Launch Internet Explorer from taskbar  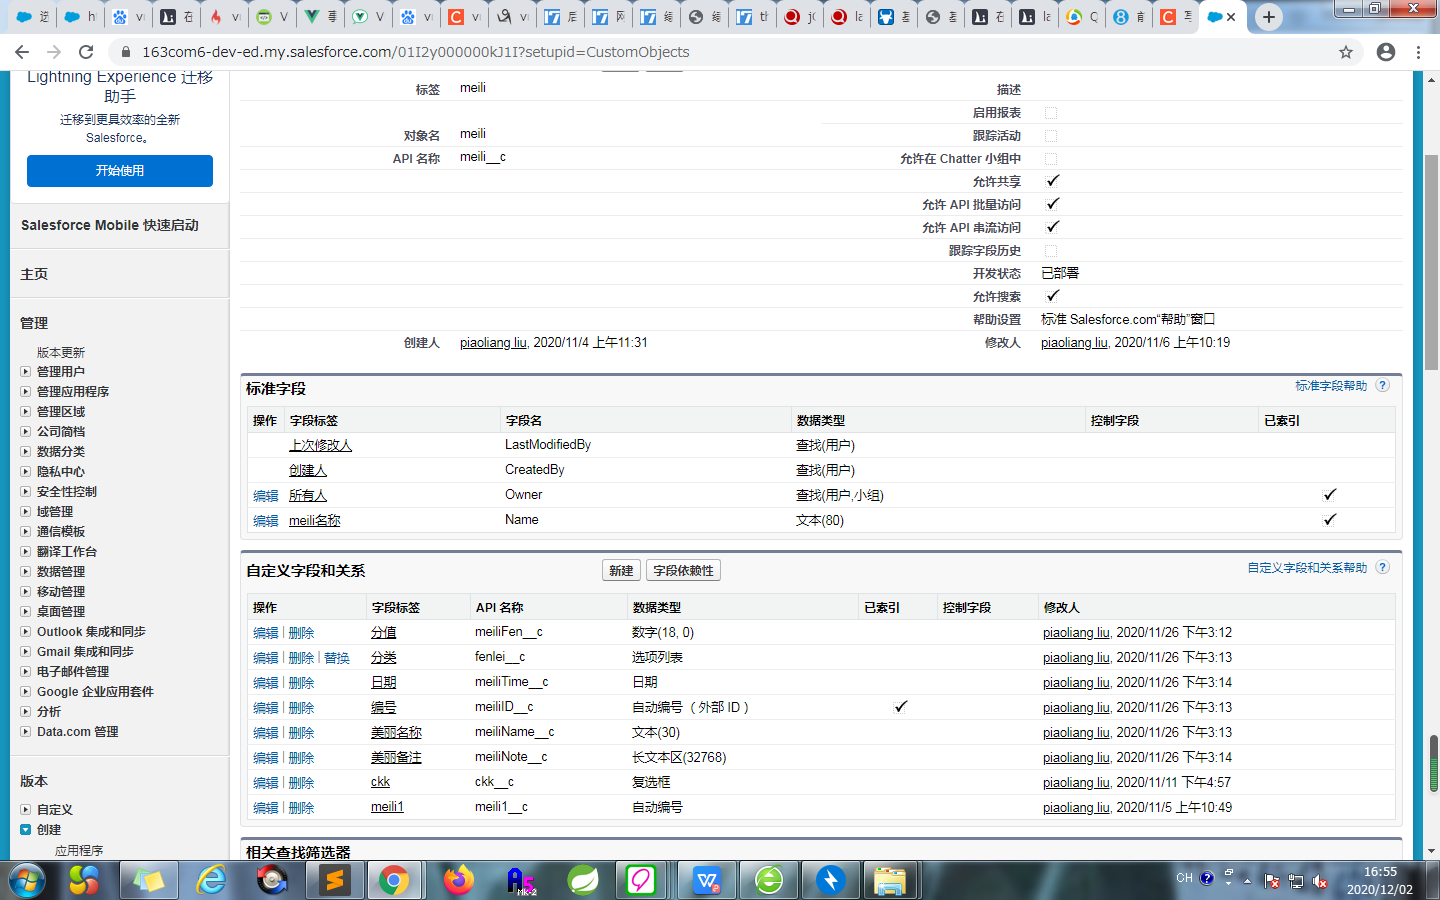point(211,881)
